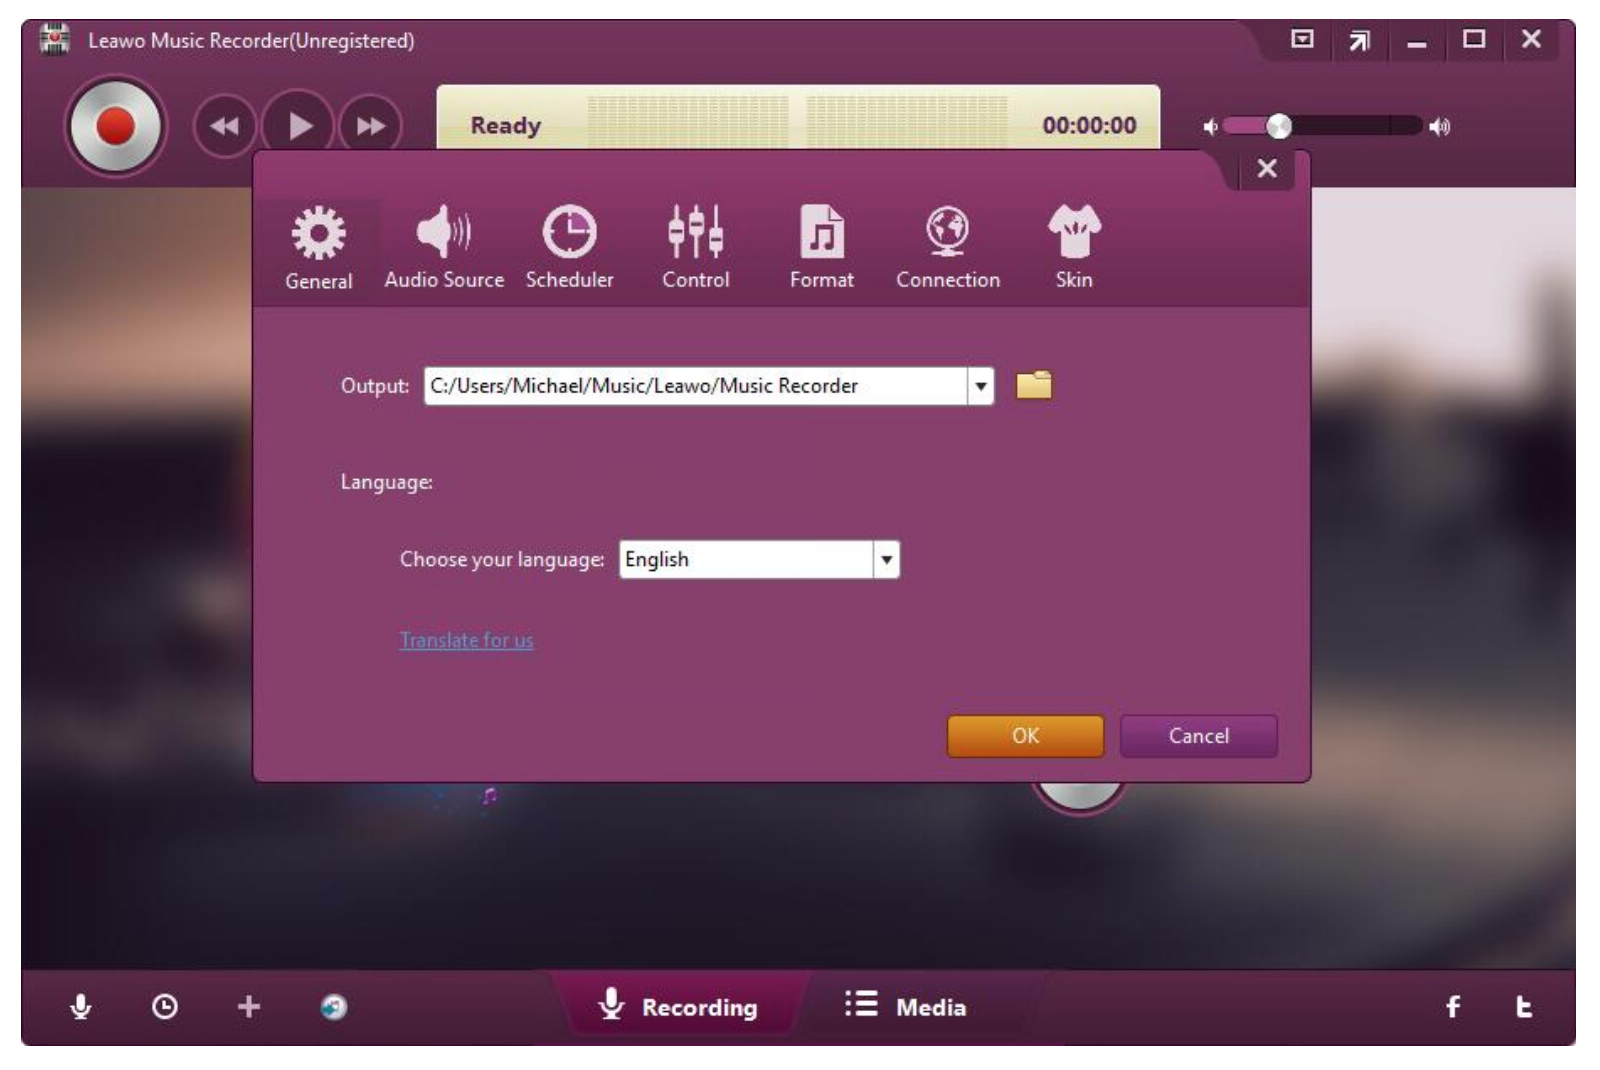Open the Format settings tab
The height and width of the screenshot is (1070, 1600).
pyautogui.click(x=822, y=248)
